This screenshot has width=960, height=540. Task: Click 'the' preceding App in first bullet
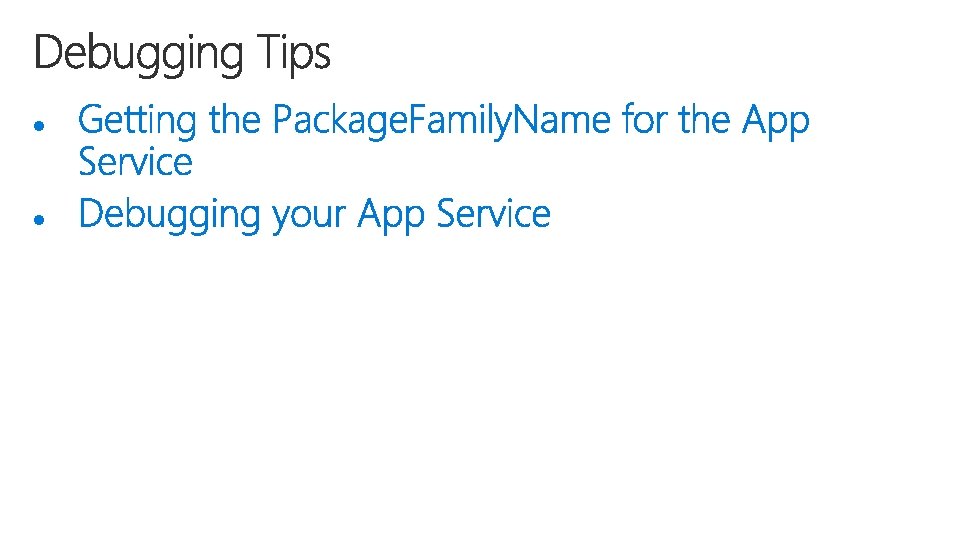pos(705,119)
